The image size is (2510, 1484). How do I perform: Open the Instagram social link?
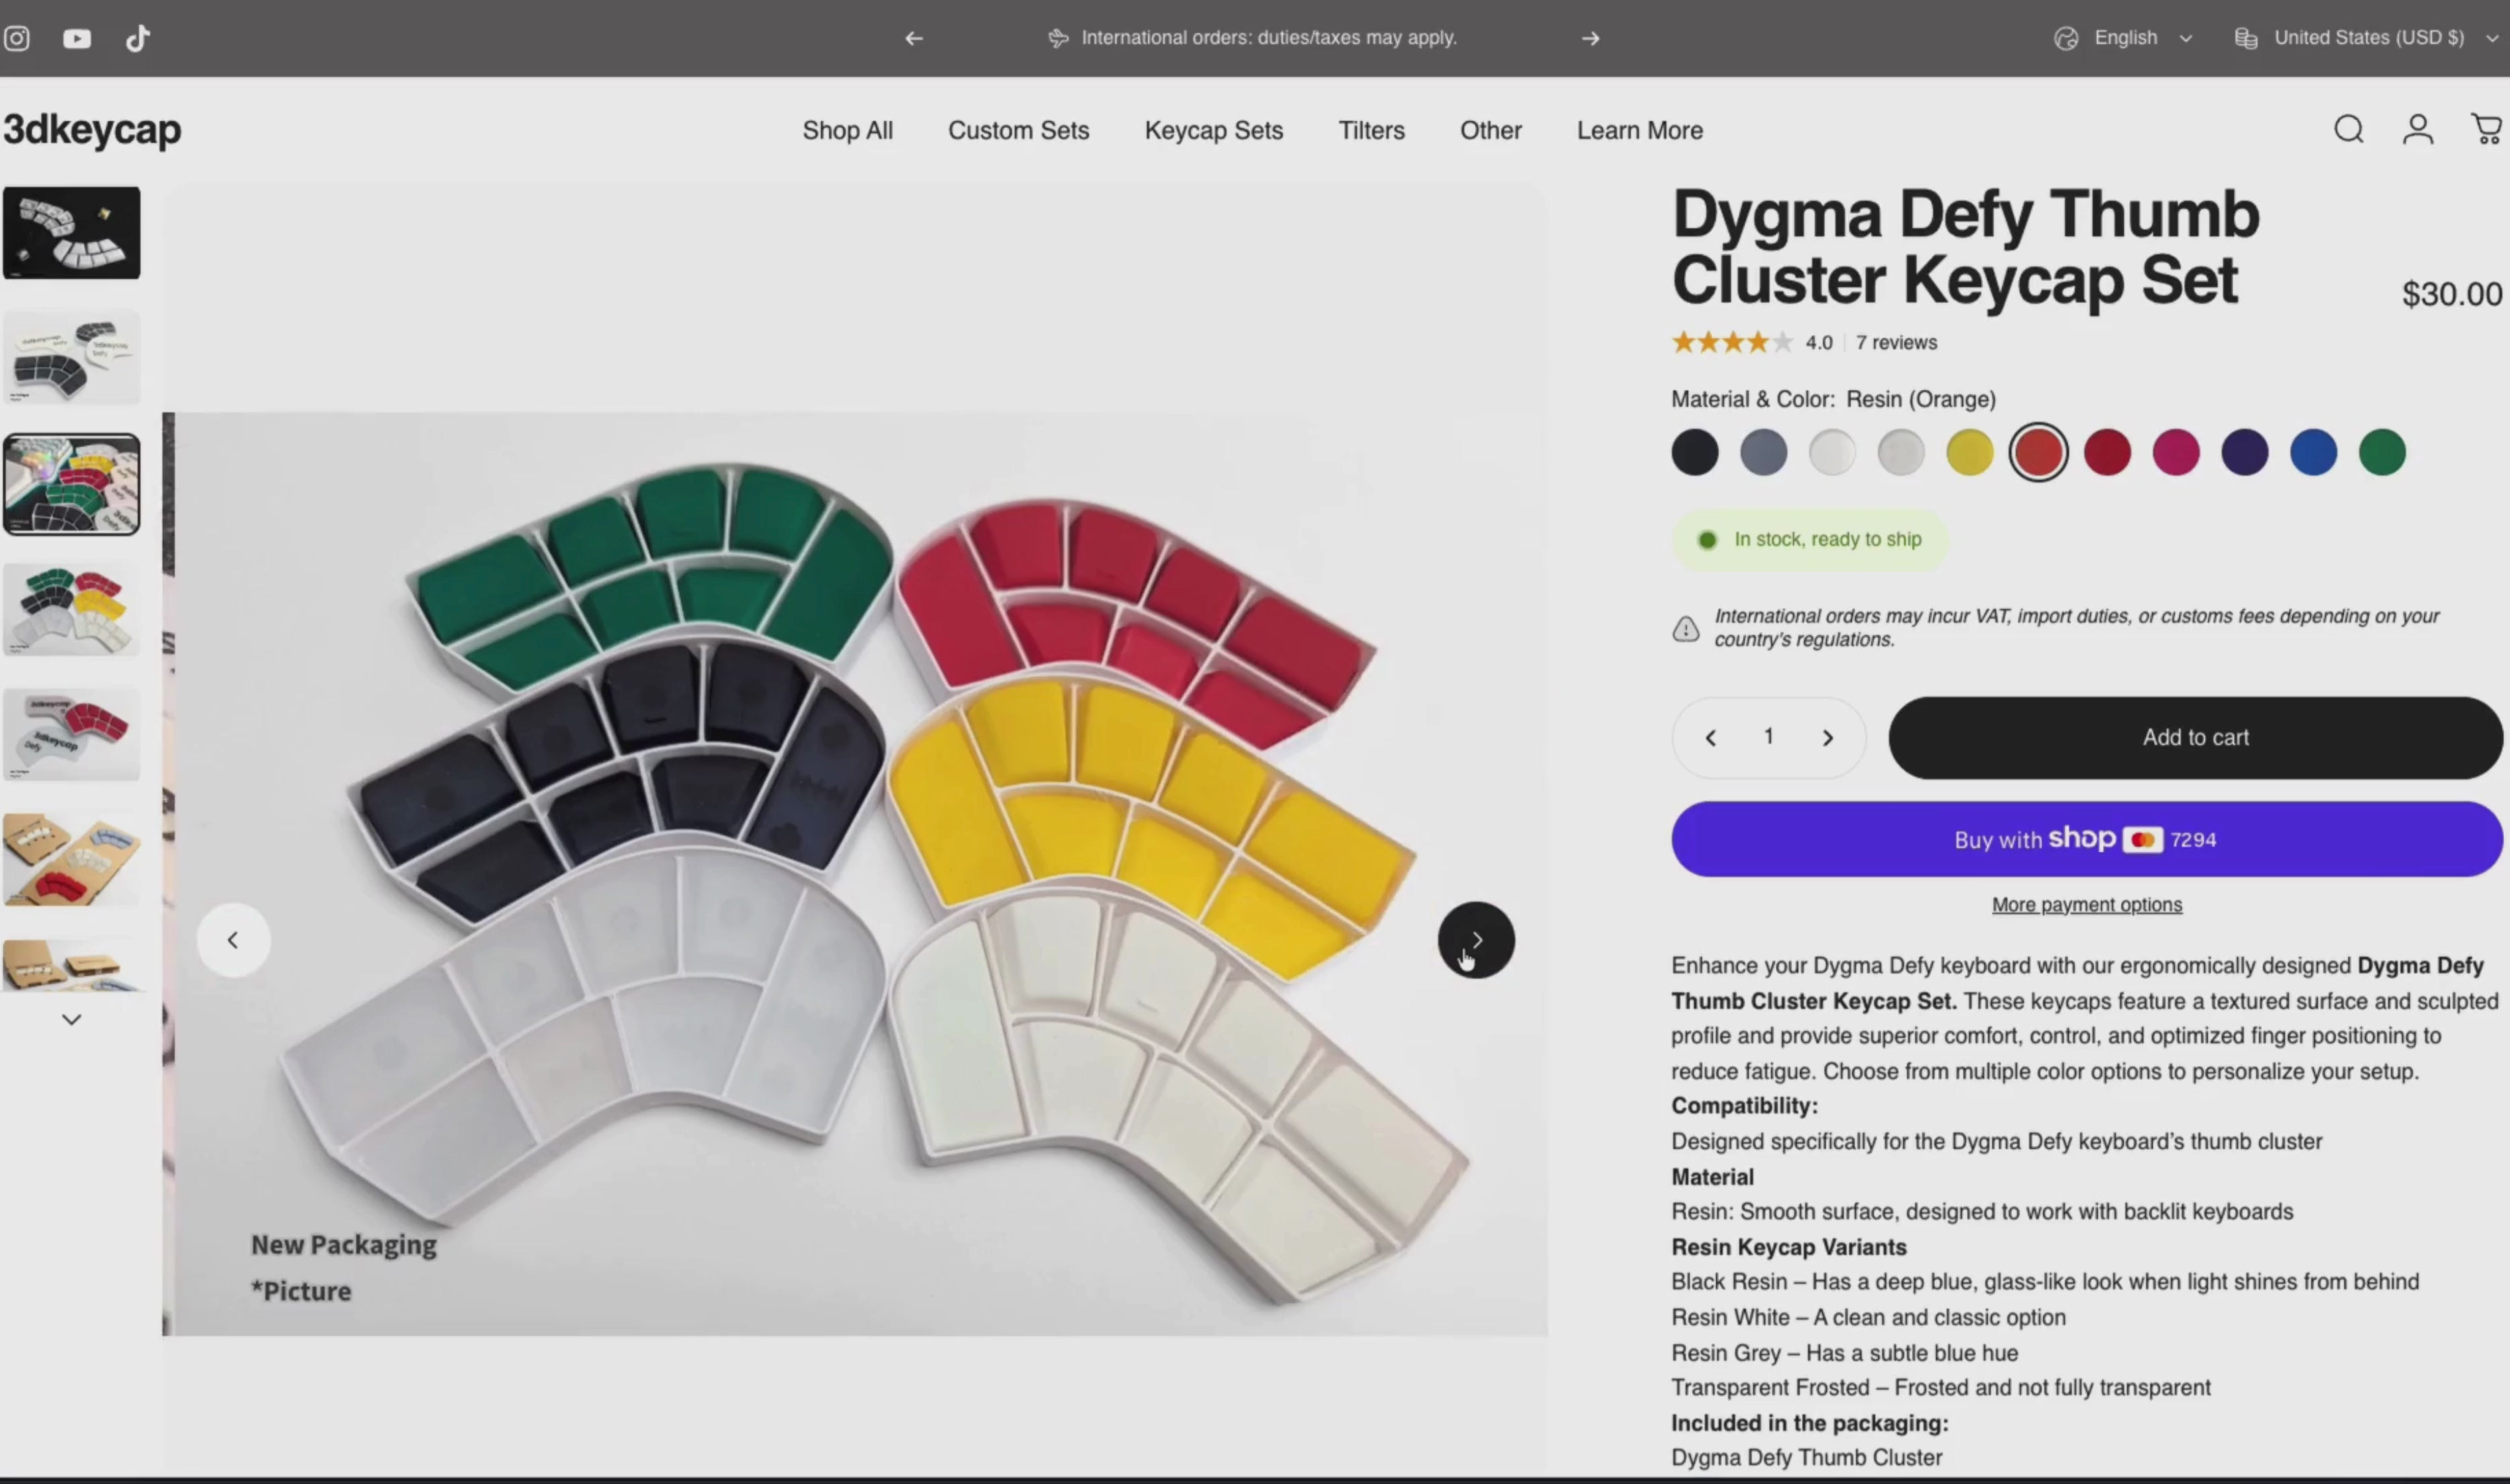point(17,38)
